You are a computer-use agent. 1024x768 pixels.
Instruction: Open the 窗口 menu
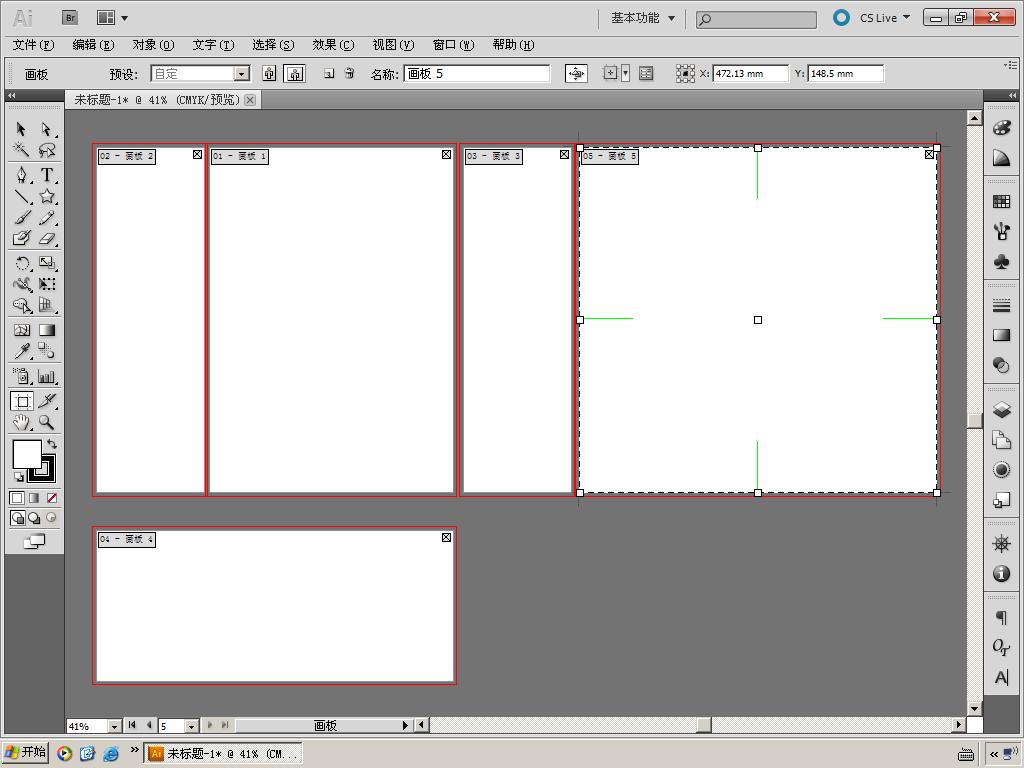point(453,45)
